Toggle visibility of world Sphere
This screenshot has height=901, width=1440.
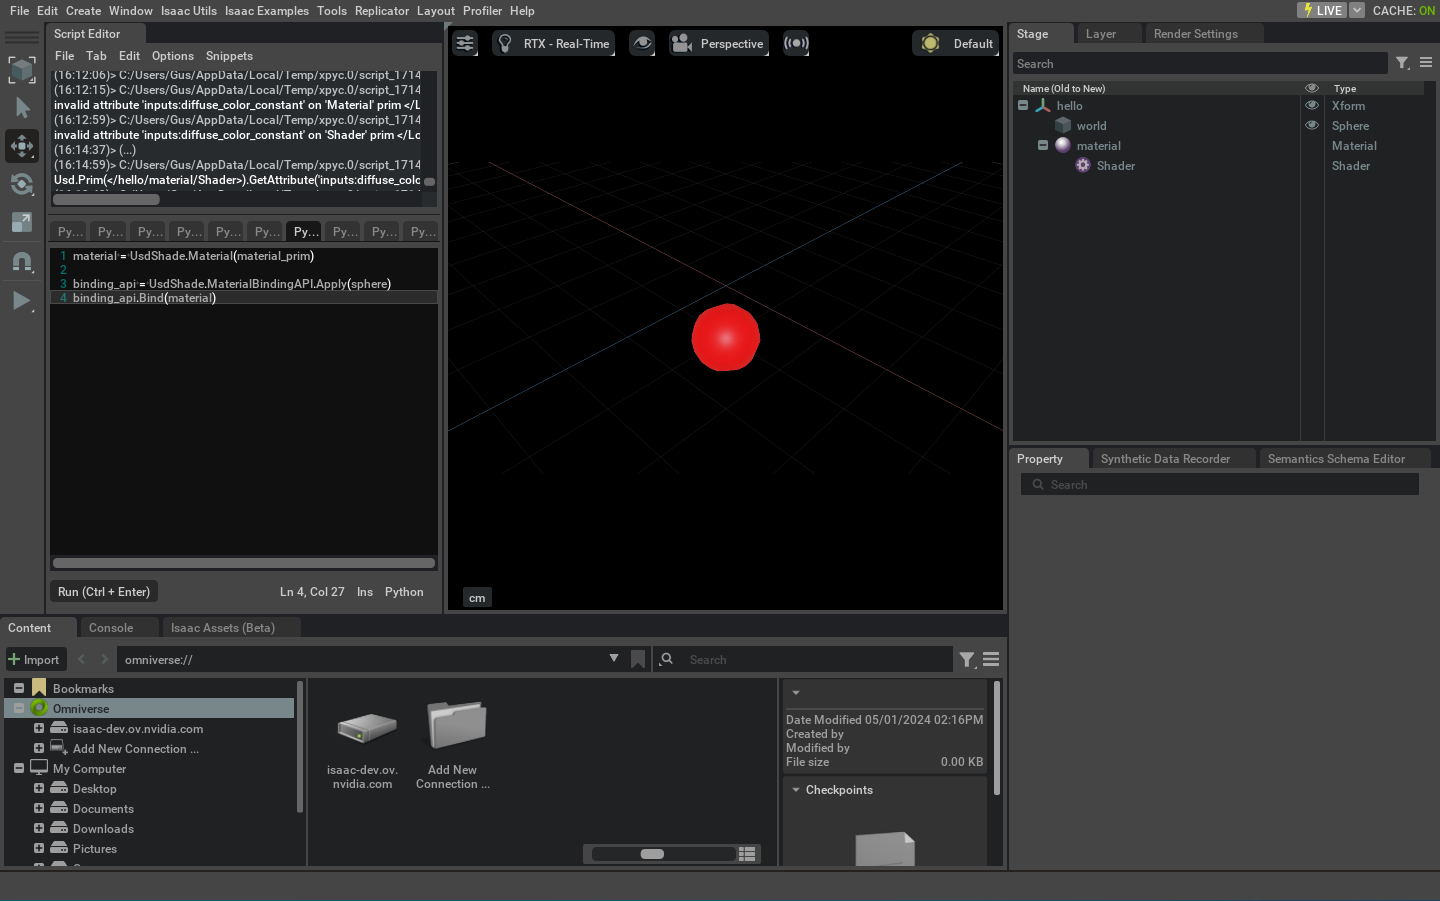1312,125
